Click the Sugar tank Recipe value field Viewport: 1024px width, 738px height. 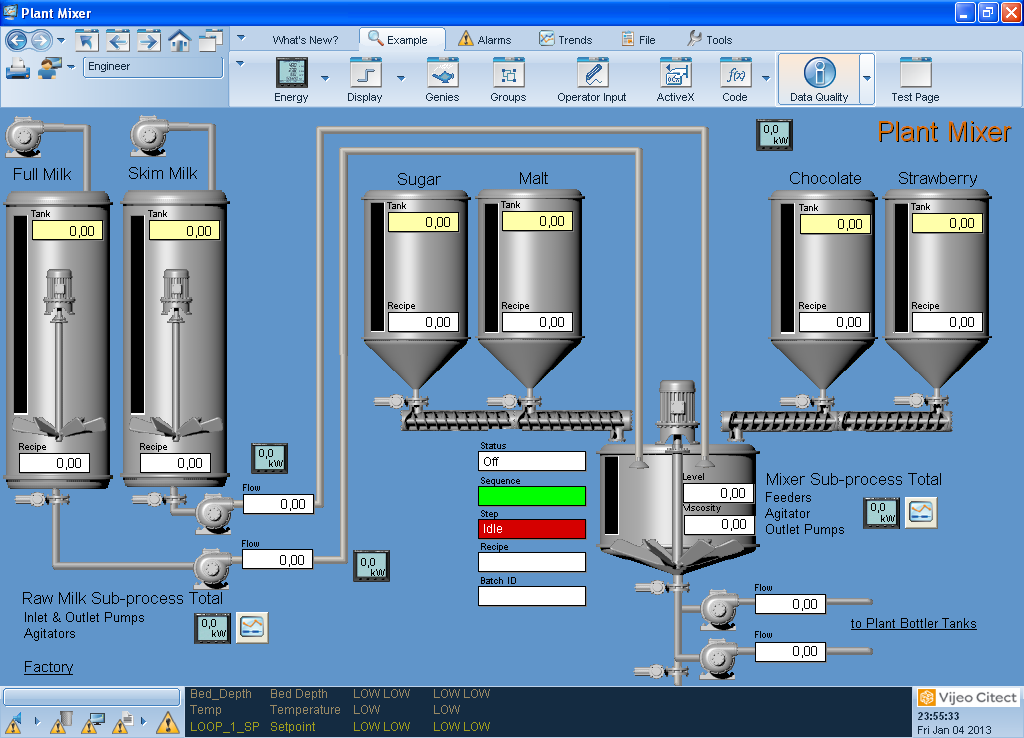(x=423, y=323)
